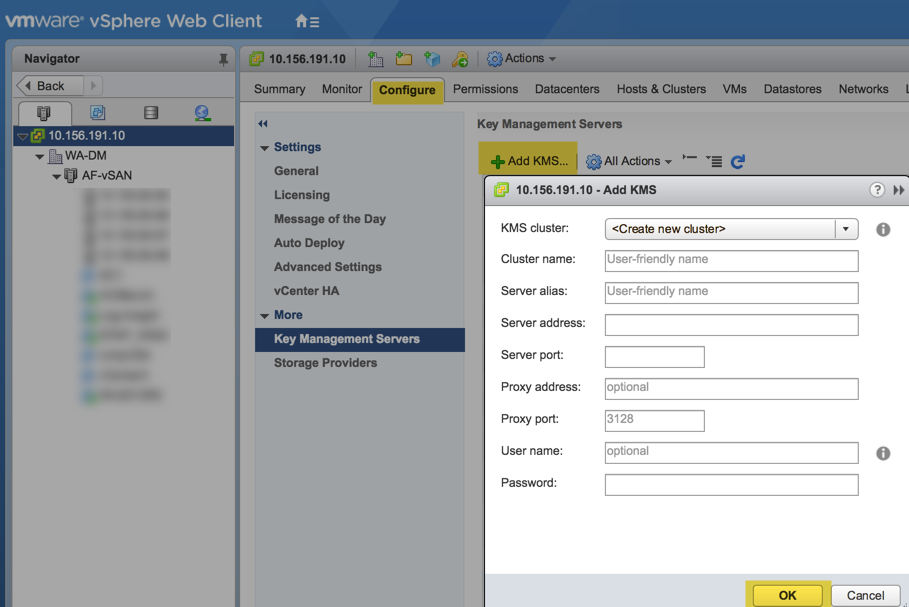Click OK to add the KMS
The image size is (909, 607).
coord(787,595)
